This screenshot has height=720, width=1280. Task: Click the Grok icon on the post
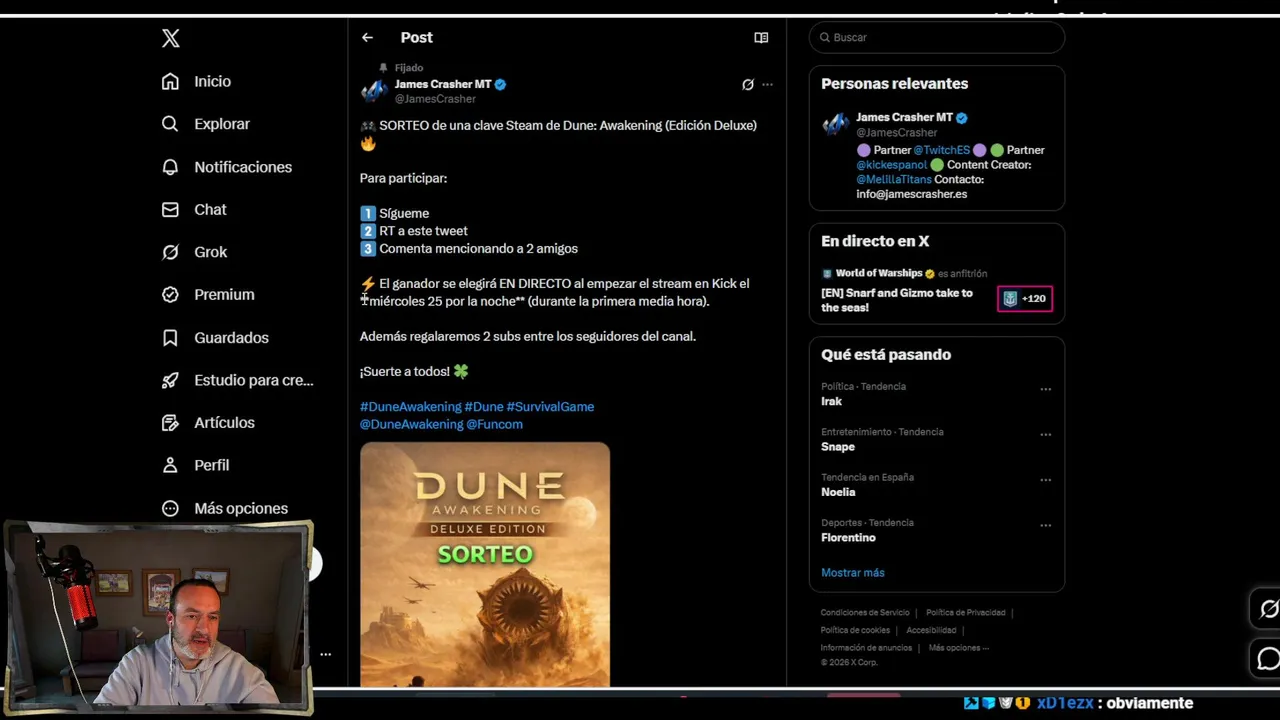click(x=747, y=84)
